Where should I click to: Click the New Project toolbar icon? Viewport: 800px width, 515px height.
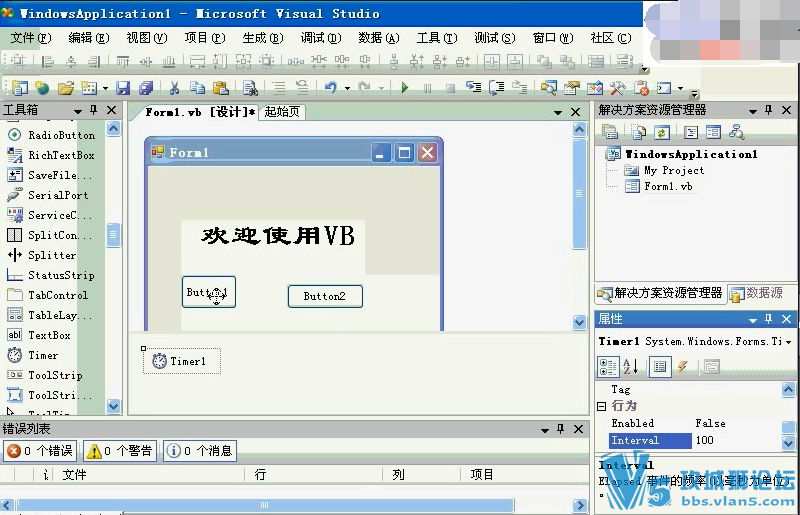click(x=19, y=88)
